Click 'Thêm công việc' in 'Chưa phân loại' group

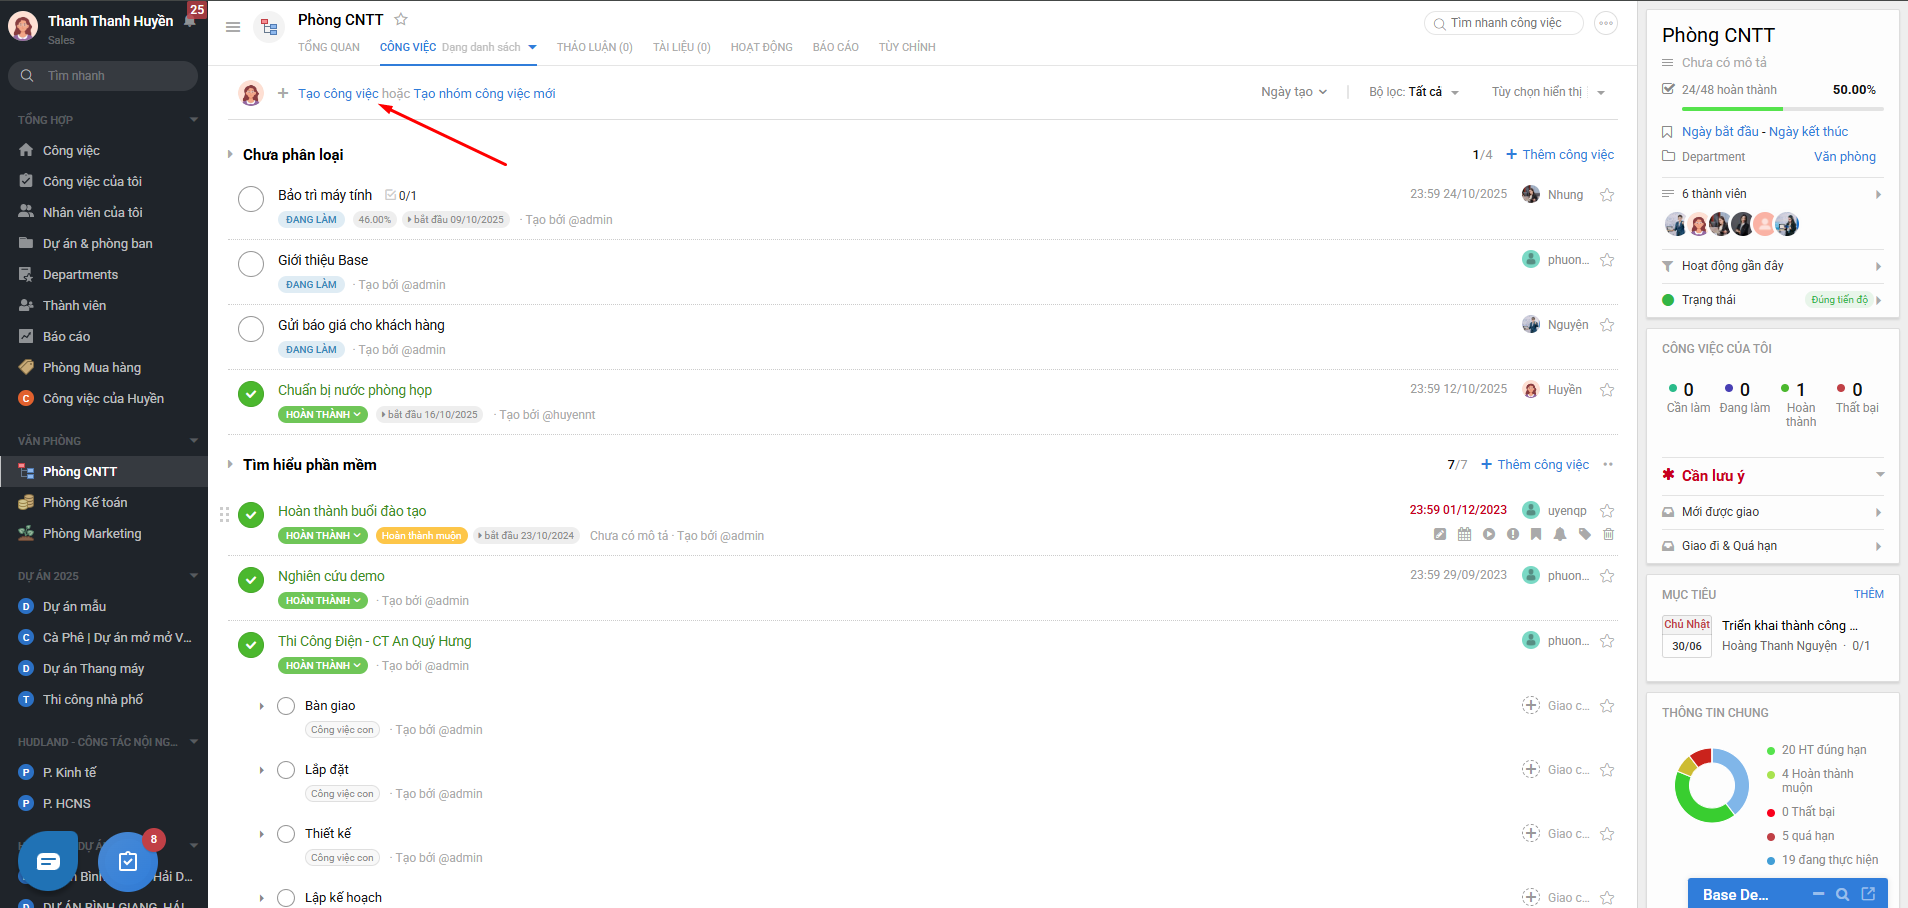(x=1560, y=154)
